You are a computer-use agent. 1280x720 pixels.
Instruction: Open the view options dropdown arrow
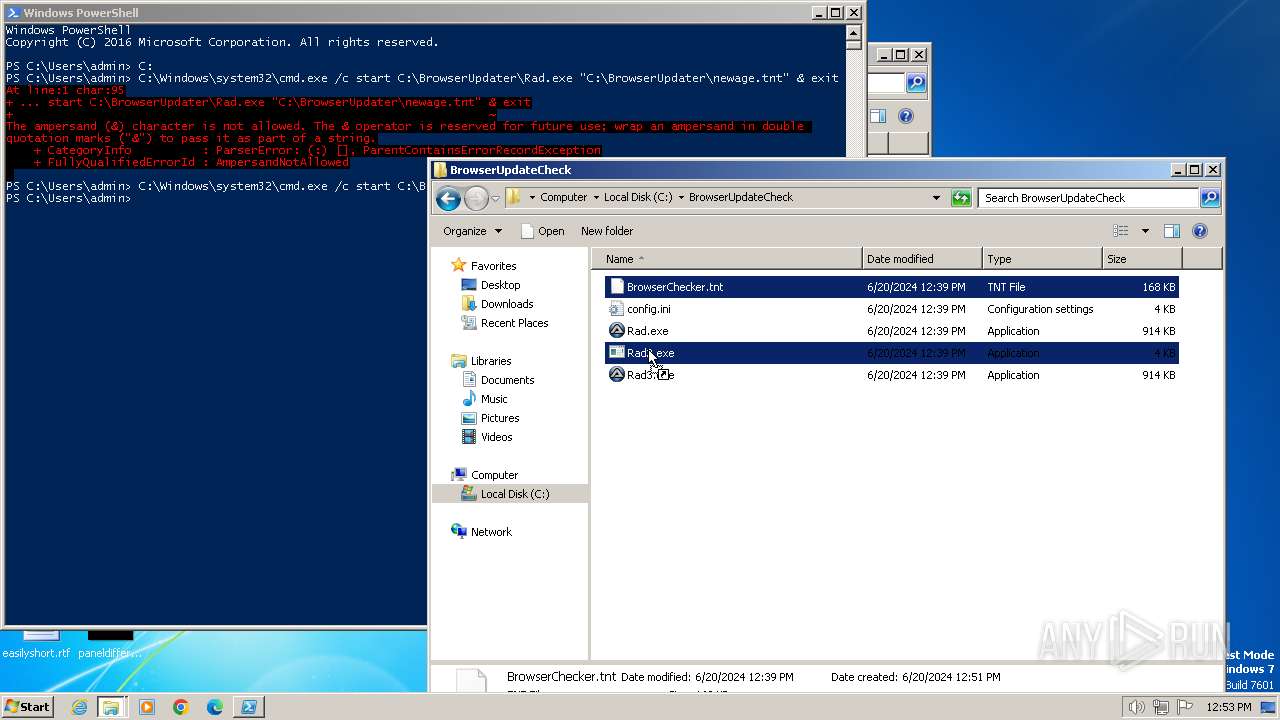coord(1145,231)
